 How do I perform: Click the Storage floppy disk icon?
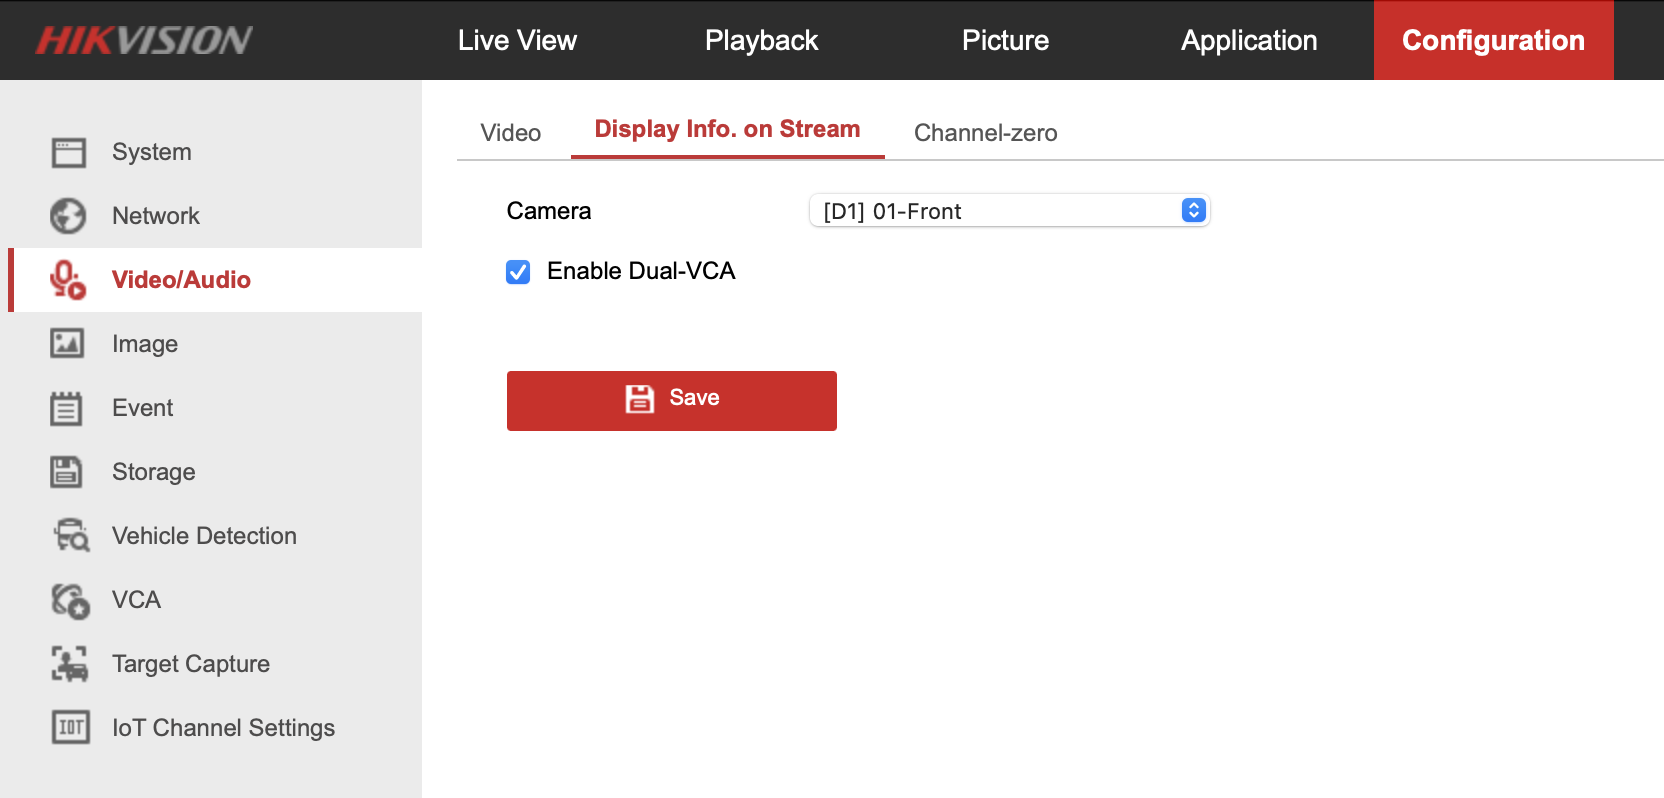(68, 472)
